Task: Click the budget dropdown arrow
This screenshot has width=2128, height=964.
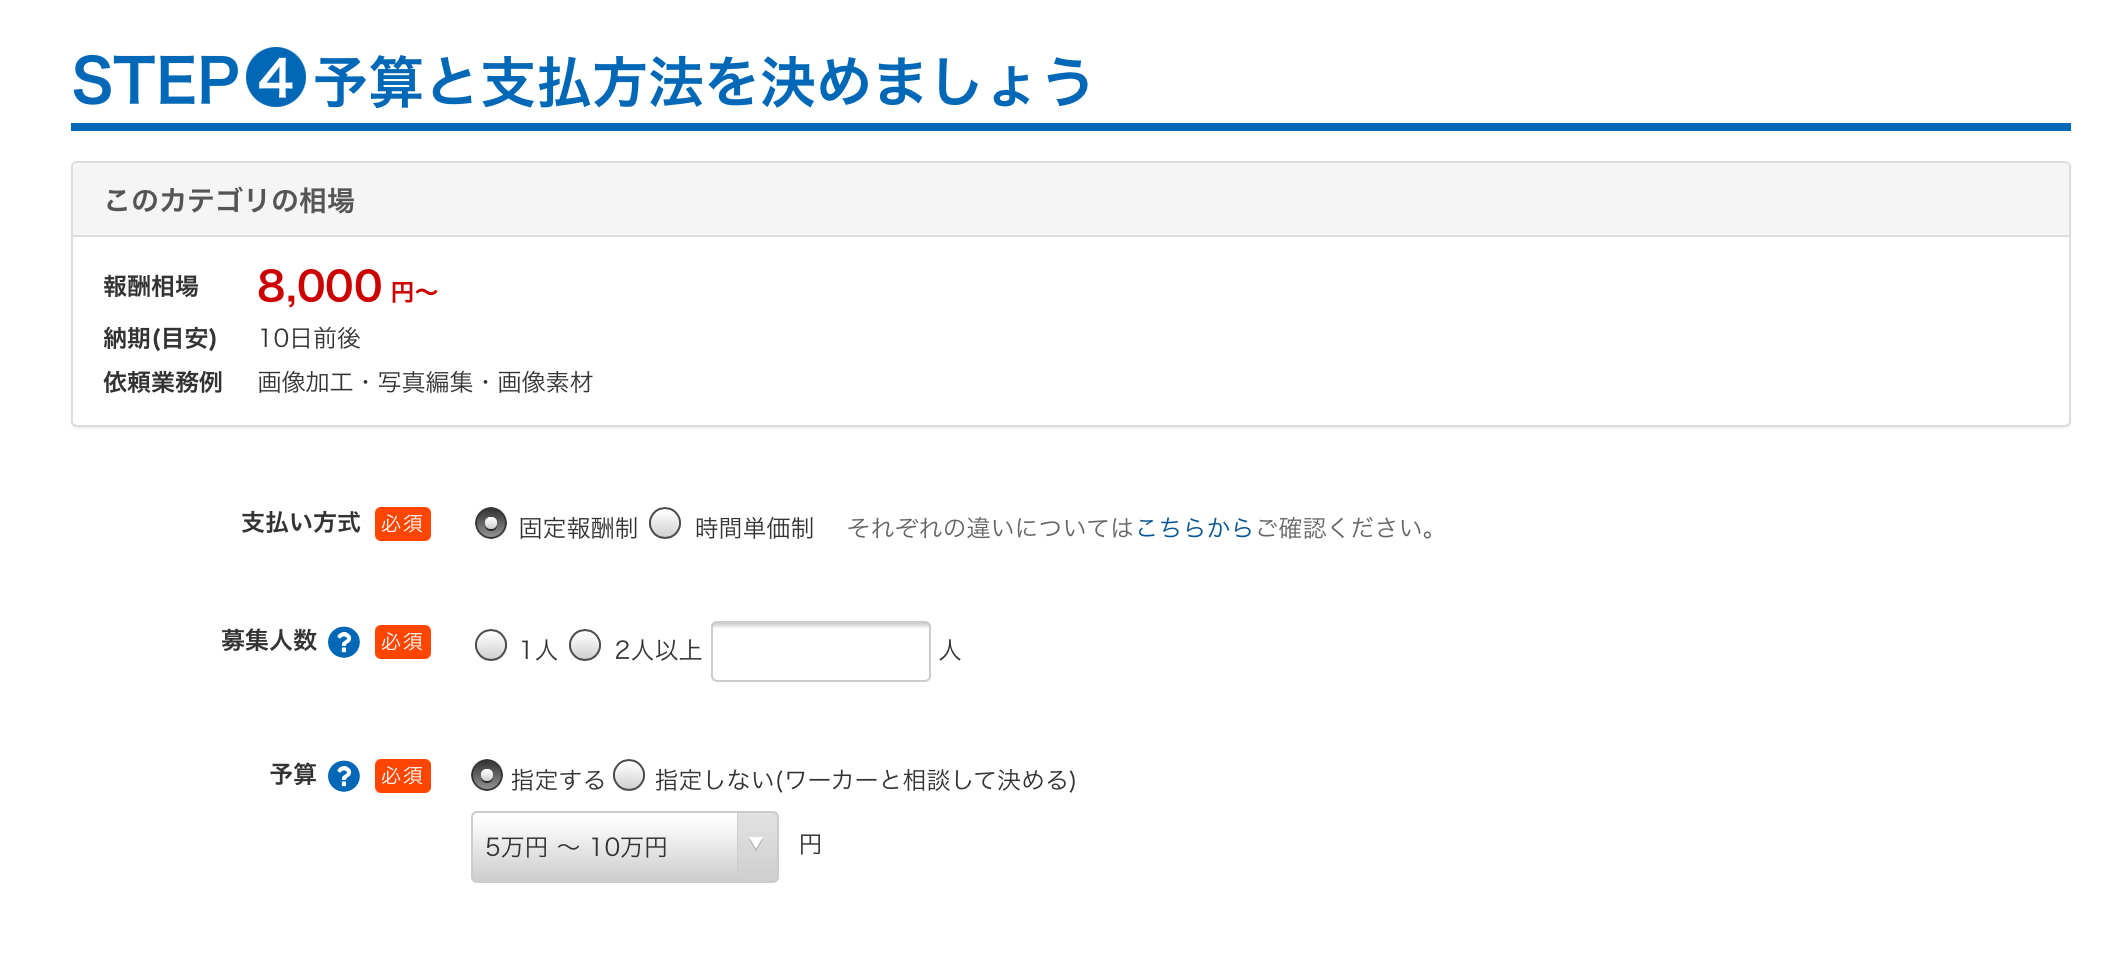Action: tap(757, 845)
